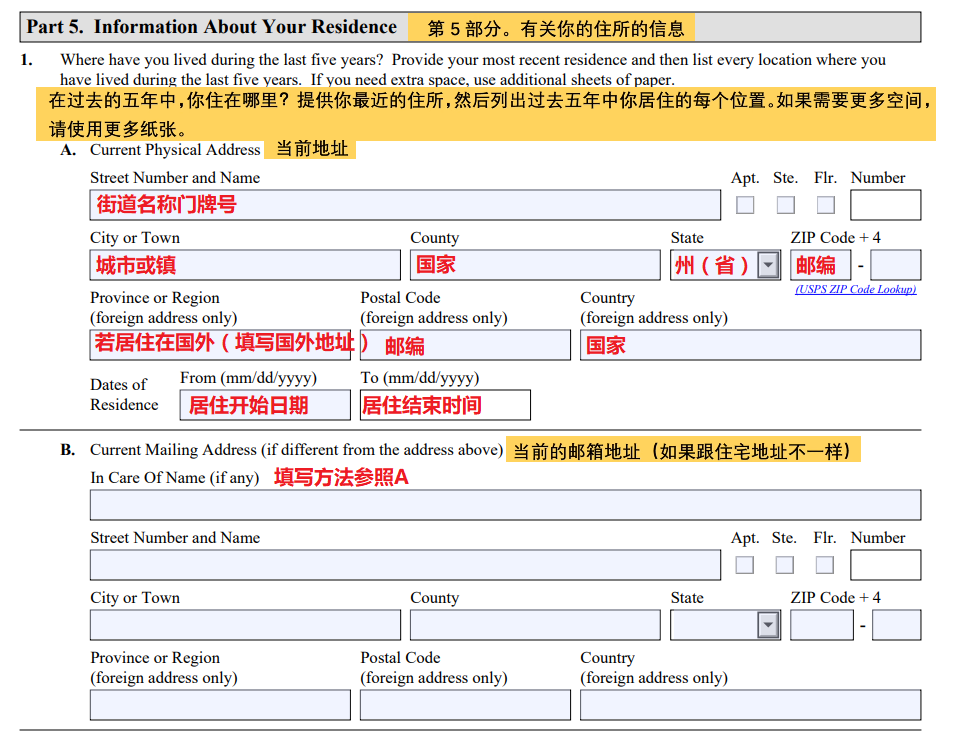Check the Apt. box for current physical address

coord(745,205)
